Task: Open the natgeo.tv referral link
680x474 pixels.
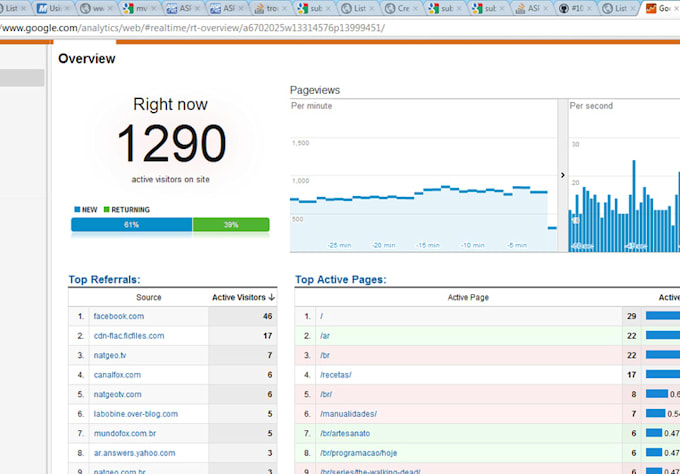Action: [110, 355]
